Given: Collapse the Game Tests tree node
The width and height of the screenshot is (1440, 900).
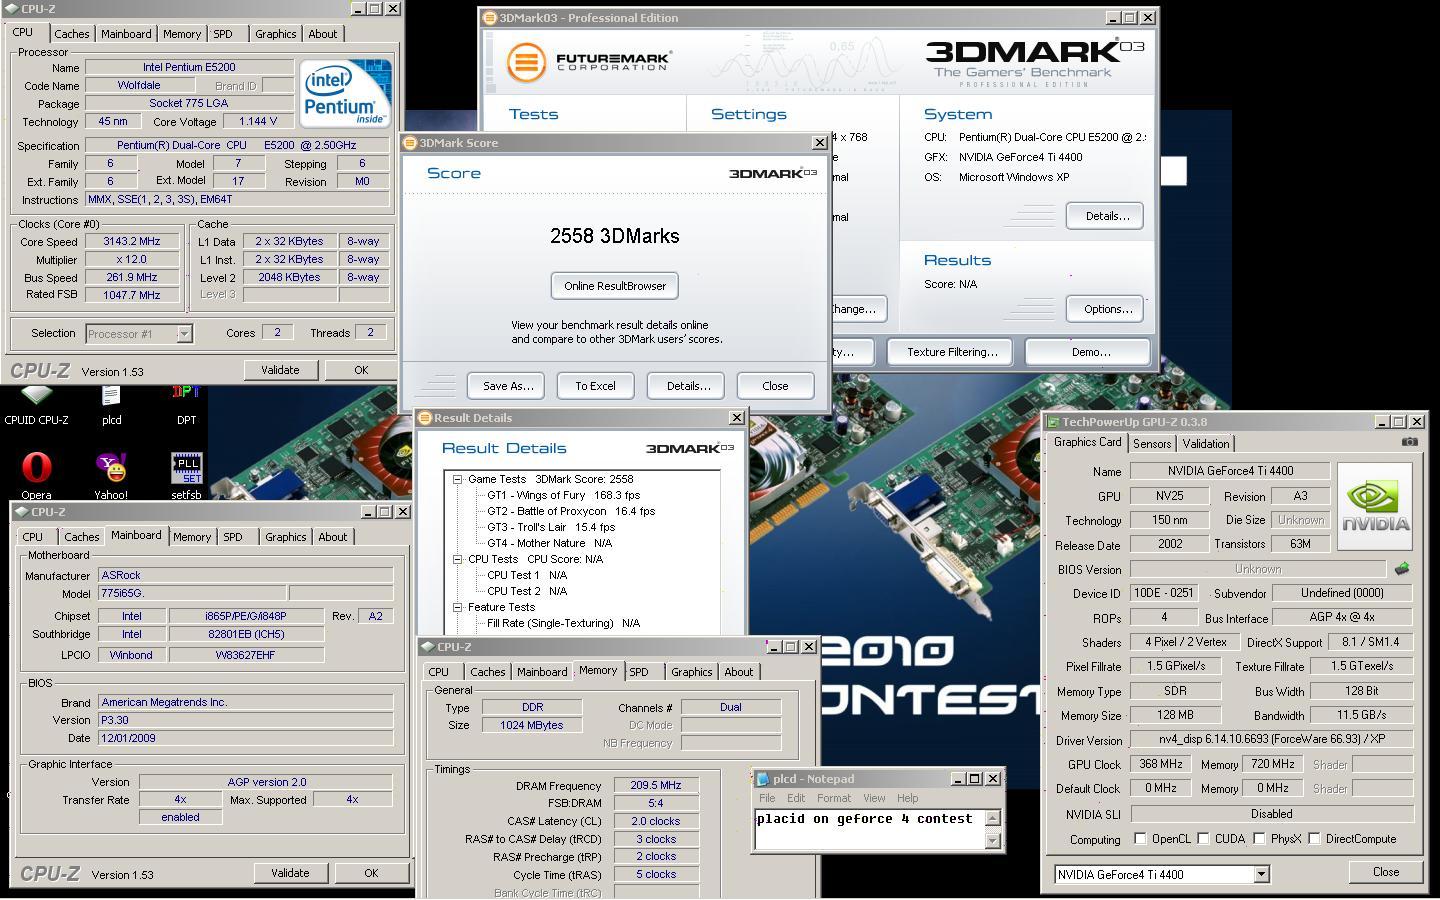Looking at the screenshot, I should 458,479.
